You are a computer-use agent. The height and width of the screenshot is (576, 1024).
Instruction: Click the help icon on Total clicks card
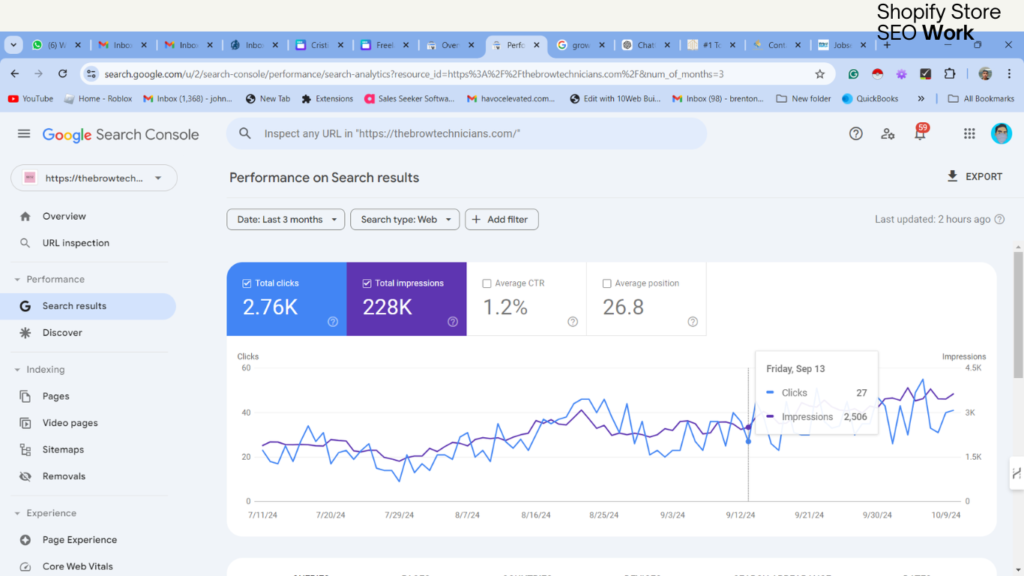[332, 322]
